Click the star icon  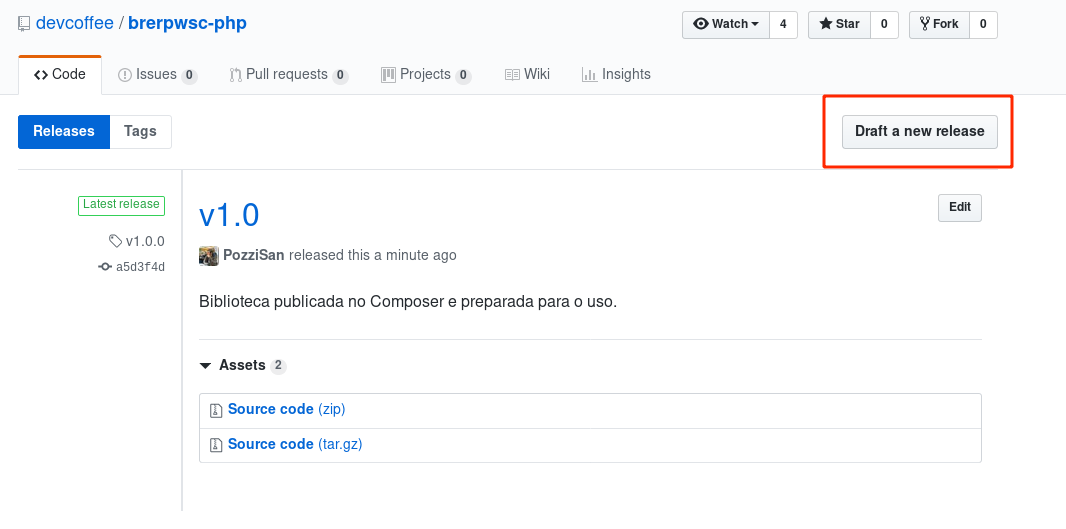click(825, 24)
